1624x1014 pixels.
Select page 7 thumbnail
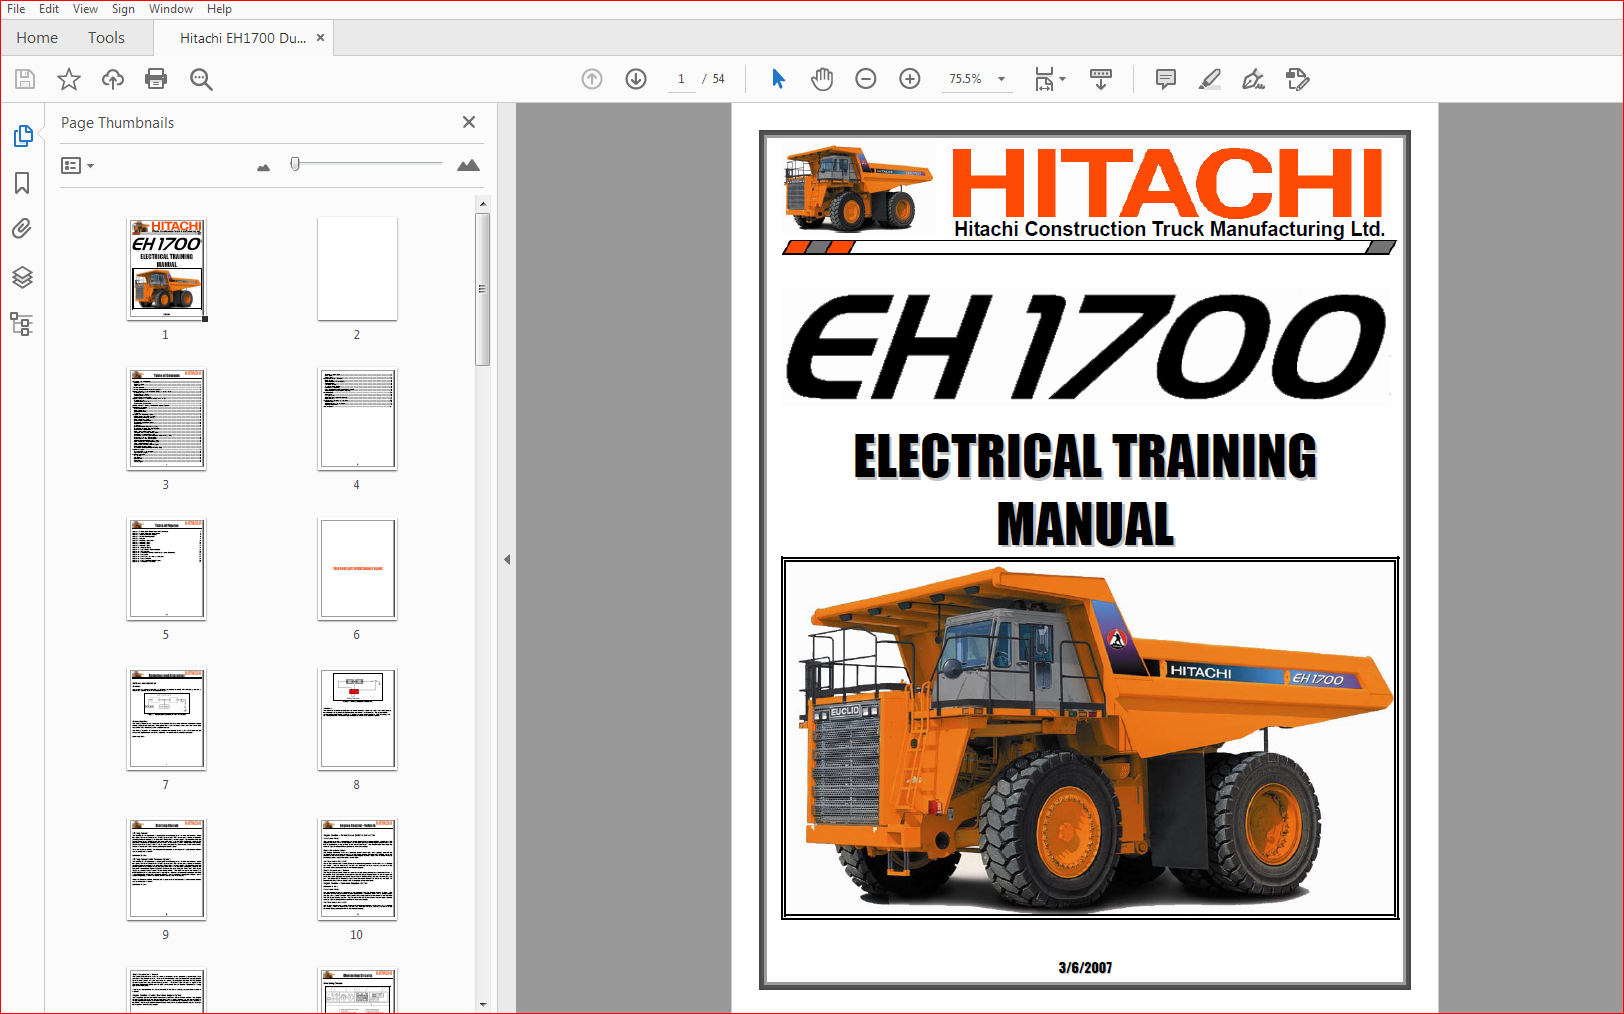pyautogui.click(x=166, y=719)
